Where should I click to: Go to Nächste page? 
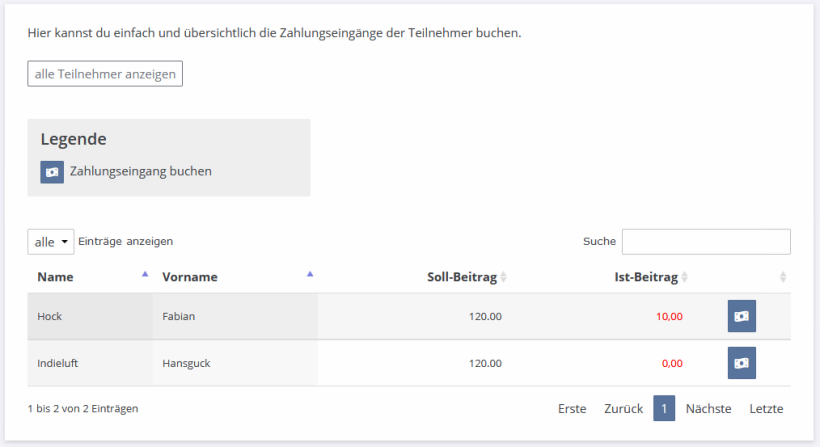[709, 408]
